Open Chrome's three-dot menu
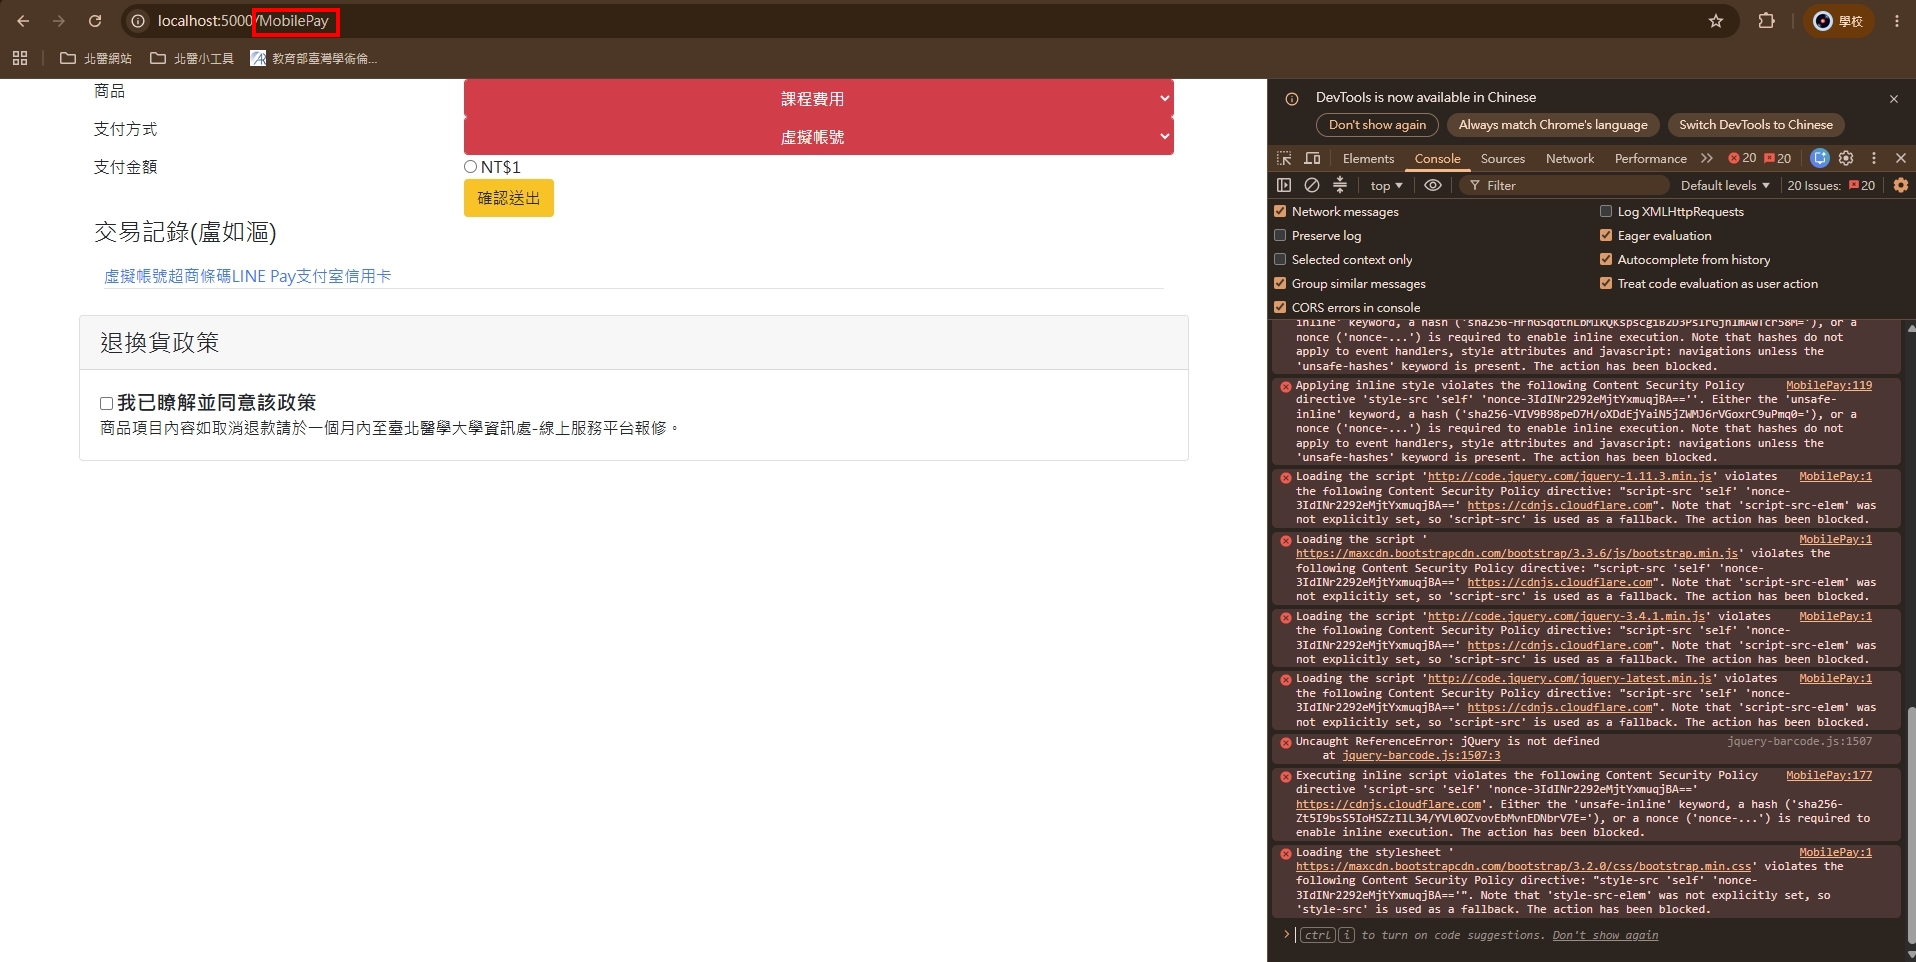The height and width of the screenshot is (962, 1916). (x=1896, y=21)
